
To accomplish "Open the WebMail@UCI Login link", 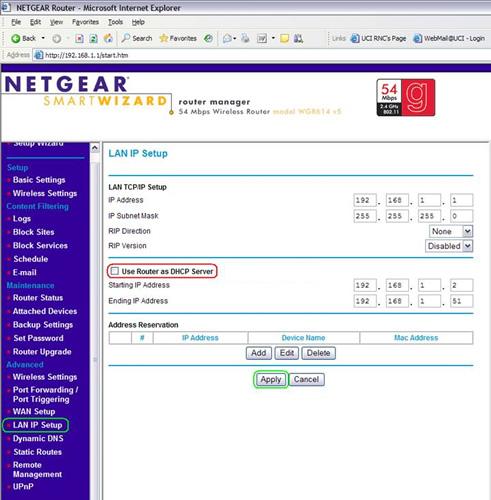I will [x=449, y=39].
